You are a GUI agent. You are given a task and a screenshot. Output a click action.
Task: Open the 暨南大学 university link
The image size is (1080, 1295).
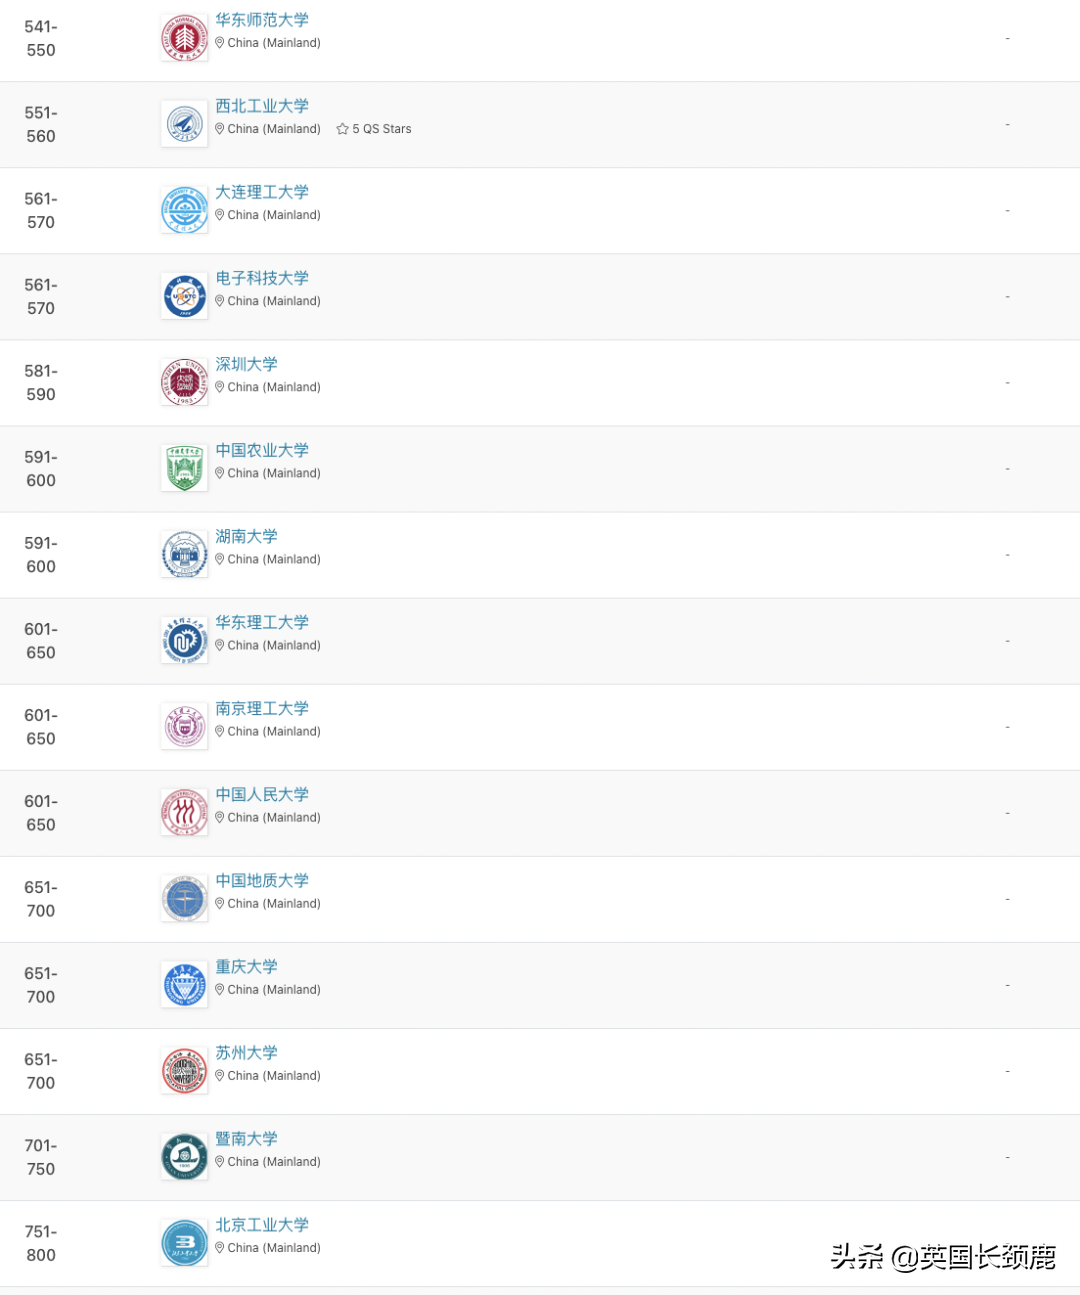pyautogui.click(x=246, y=1139)
